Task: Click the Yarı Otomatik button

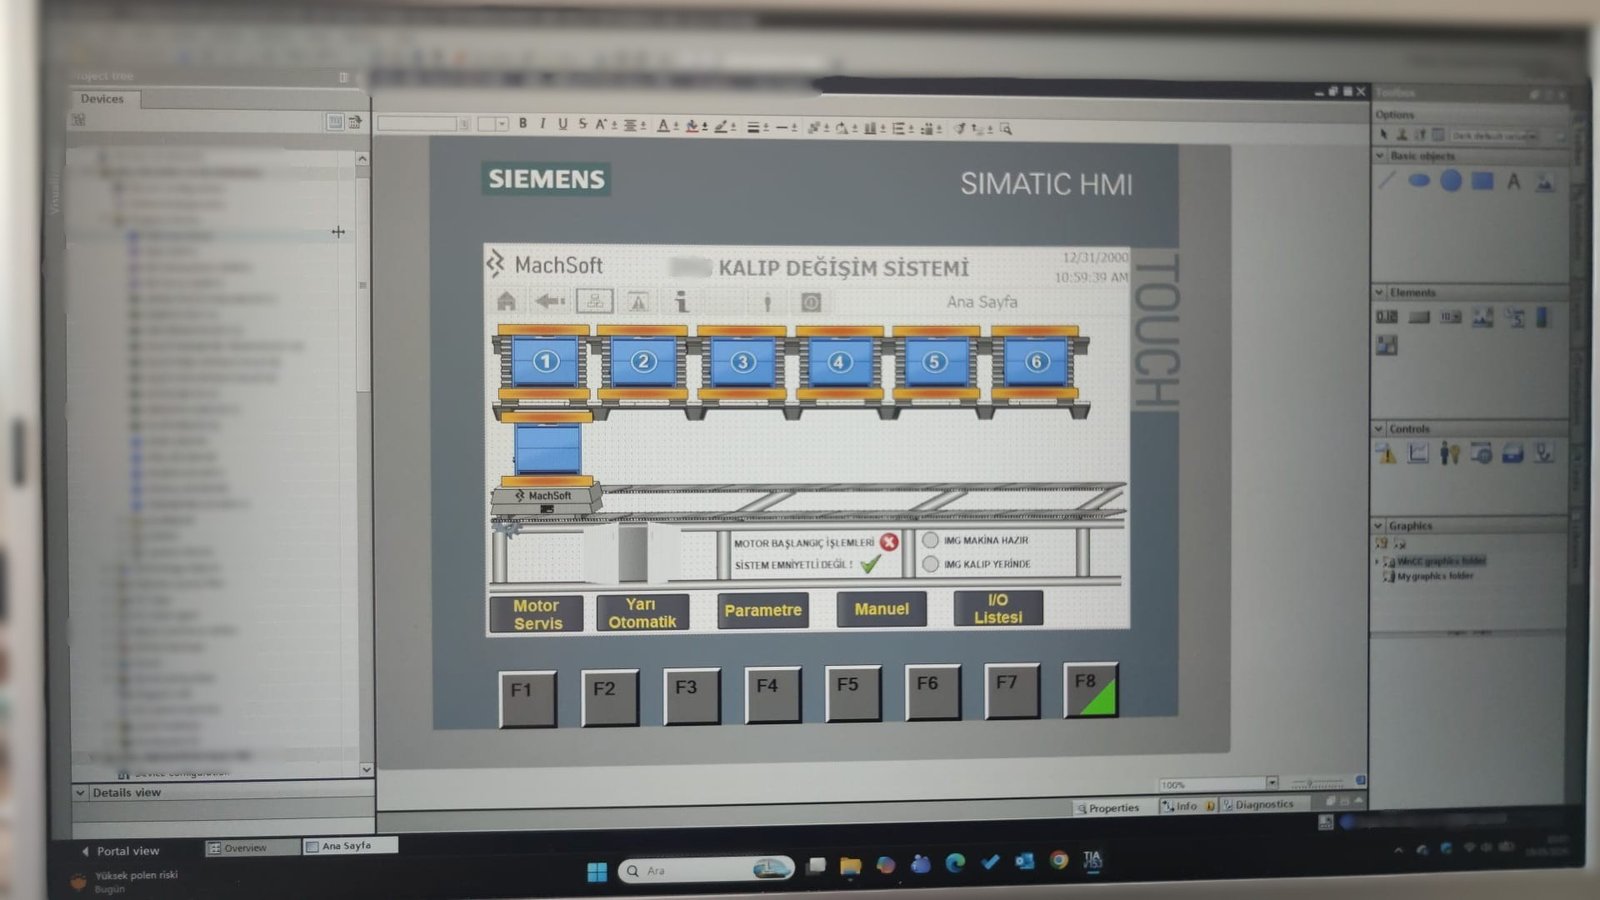Action: tap(642, 613)
